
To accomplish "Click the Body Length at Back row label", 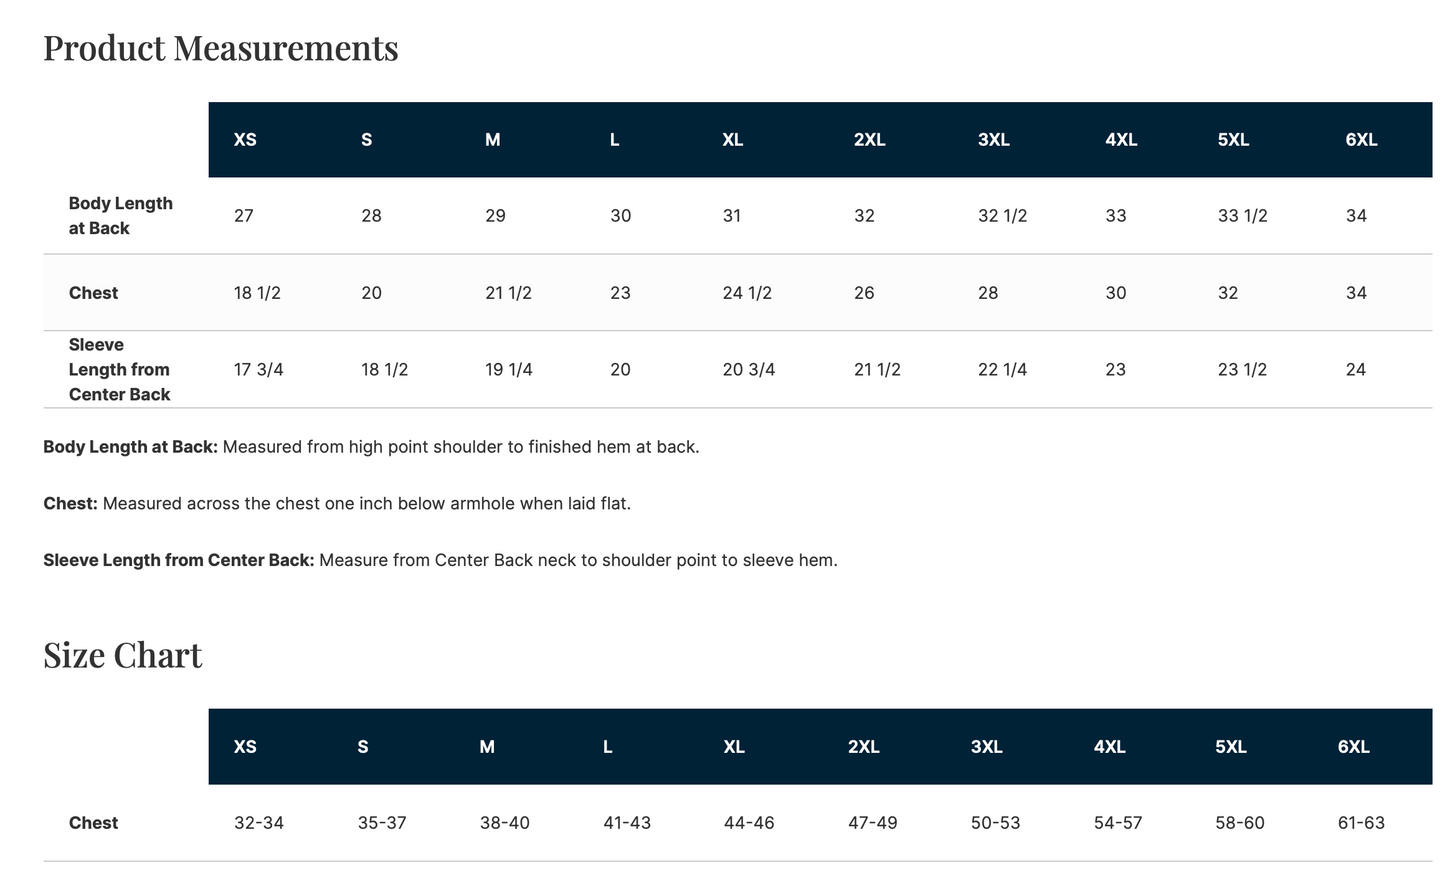I will pyautogui.click(x=120, y=216).
